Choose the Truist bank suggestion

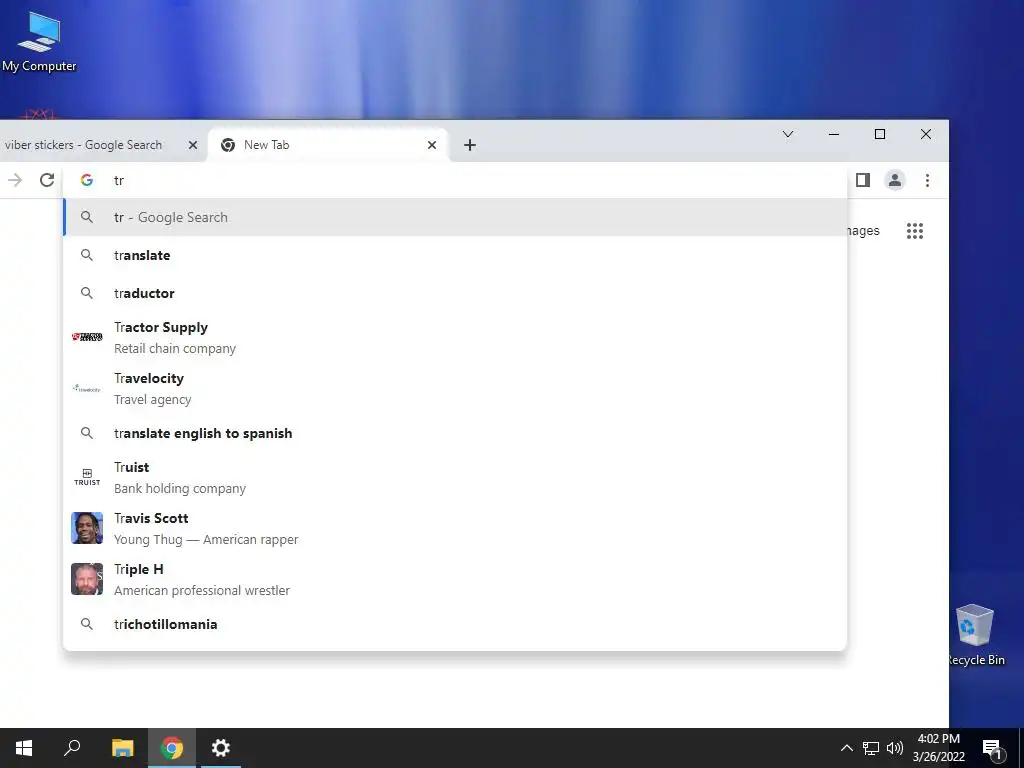click(455, 477)
